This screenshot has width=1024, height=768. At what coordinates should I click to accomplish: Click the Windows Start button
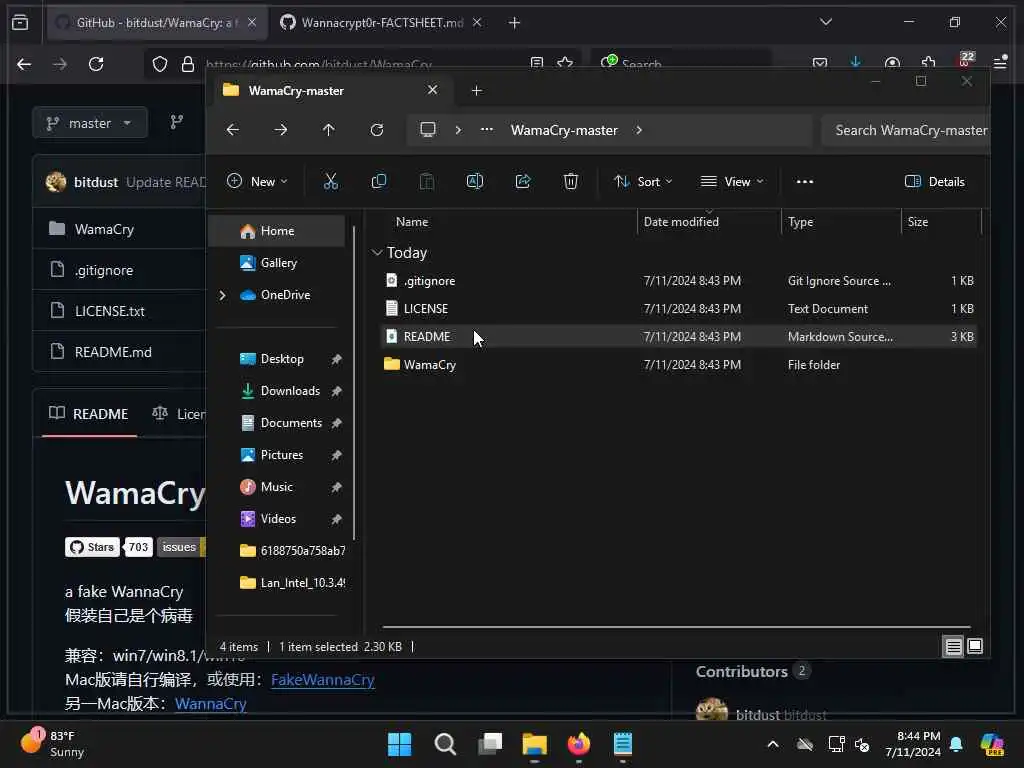400,744
